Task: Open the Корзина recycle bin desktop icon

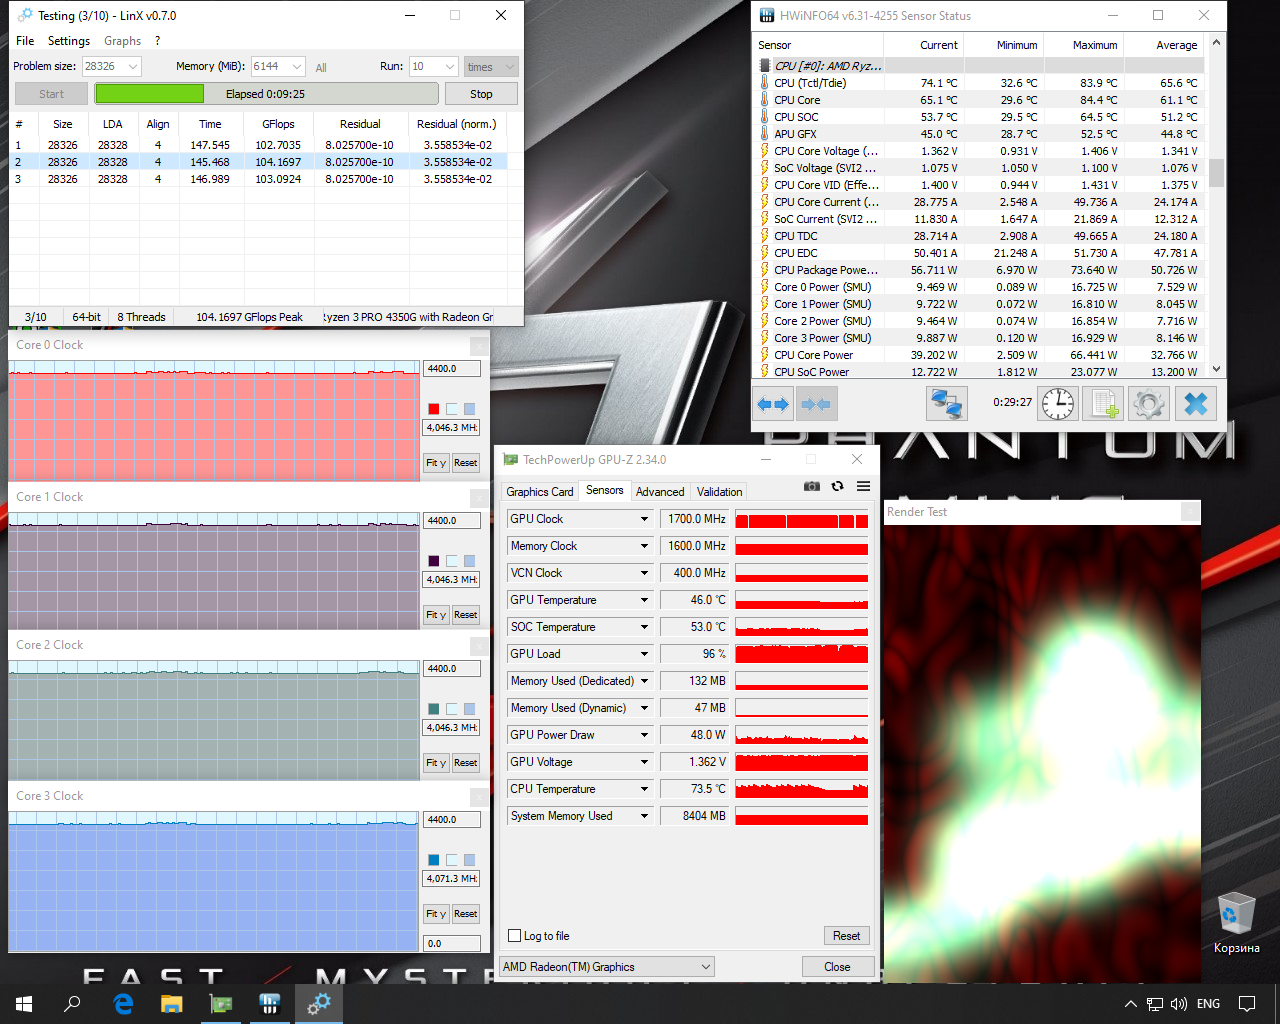Action: point(1236,923)
